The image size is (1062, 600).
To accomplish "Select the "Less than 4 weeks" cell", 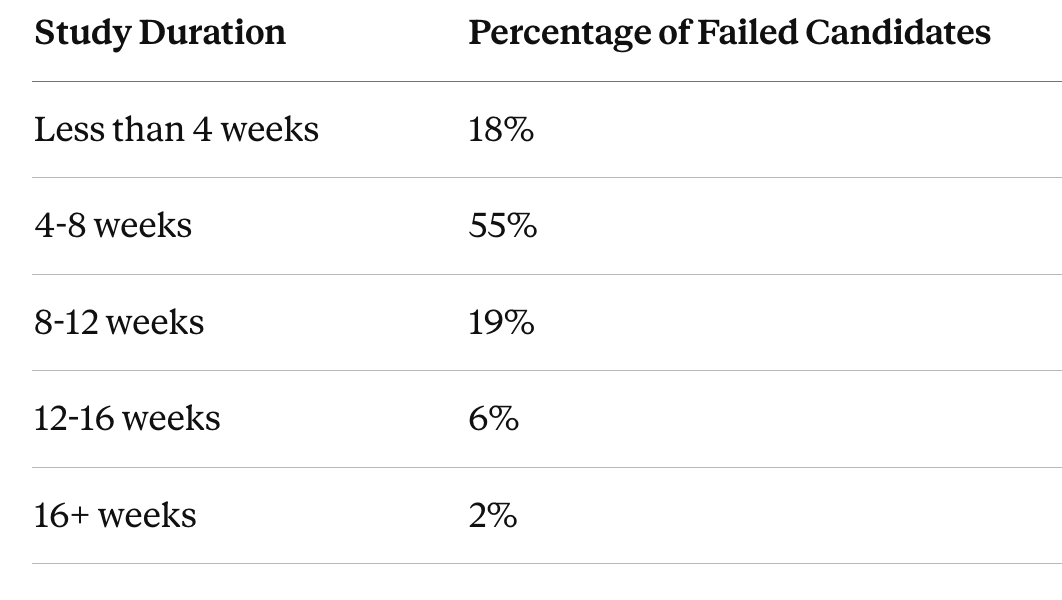I will [x=176, y=130].
